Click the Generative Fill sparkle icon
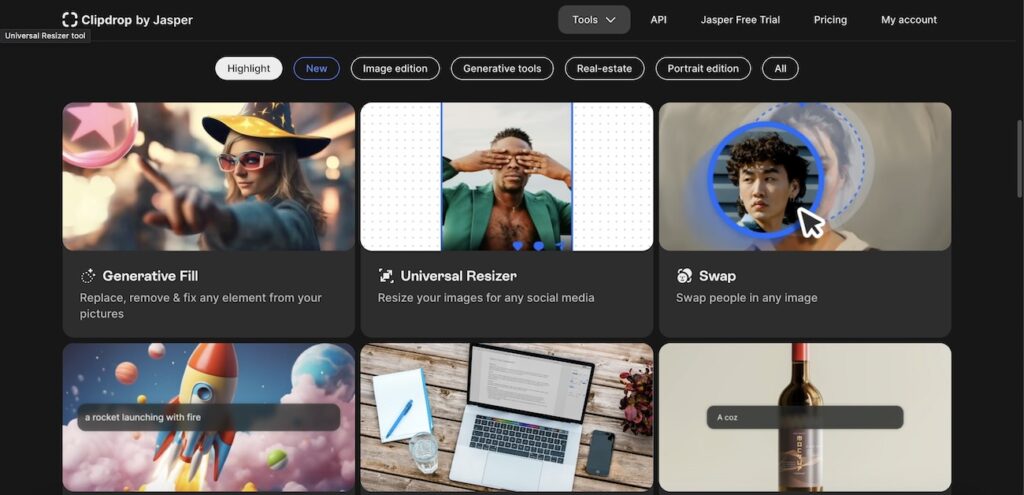The image size is (1024, 495). (x=88, y=276)
